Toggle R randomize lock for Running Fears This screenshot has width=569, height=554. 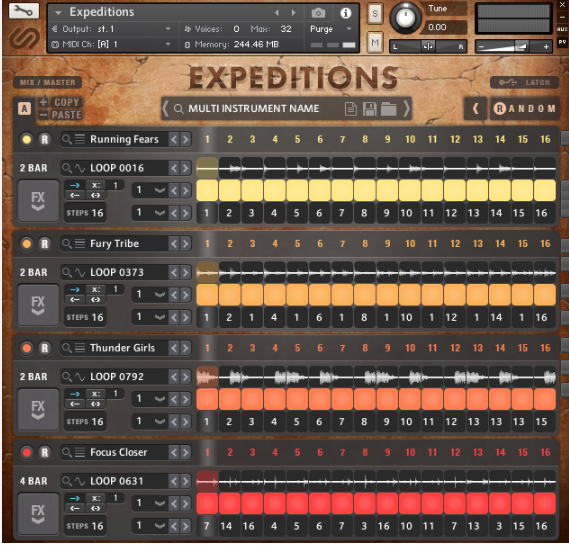[x=45, y=139]
